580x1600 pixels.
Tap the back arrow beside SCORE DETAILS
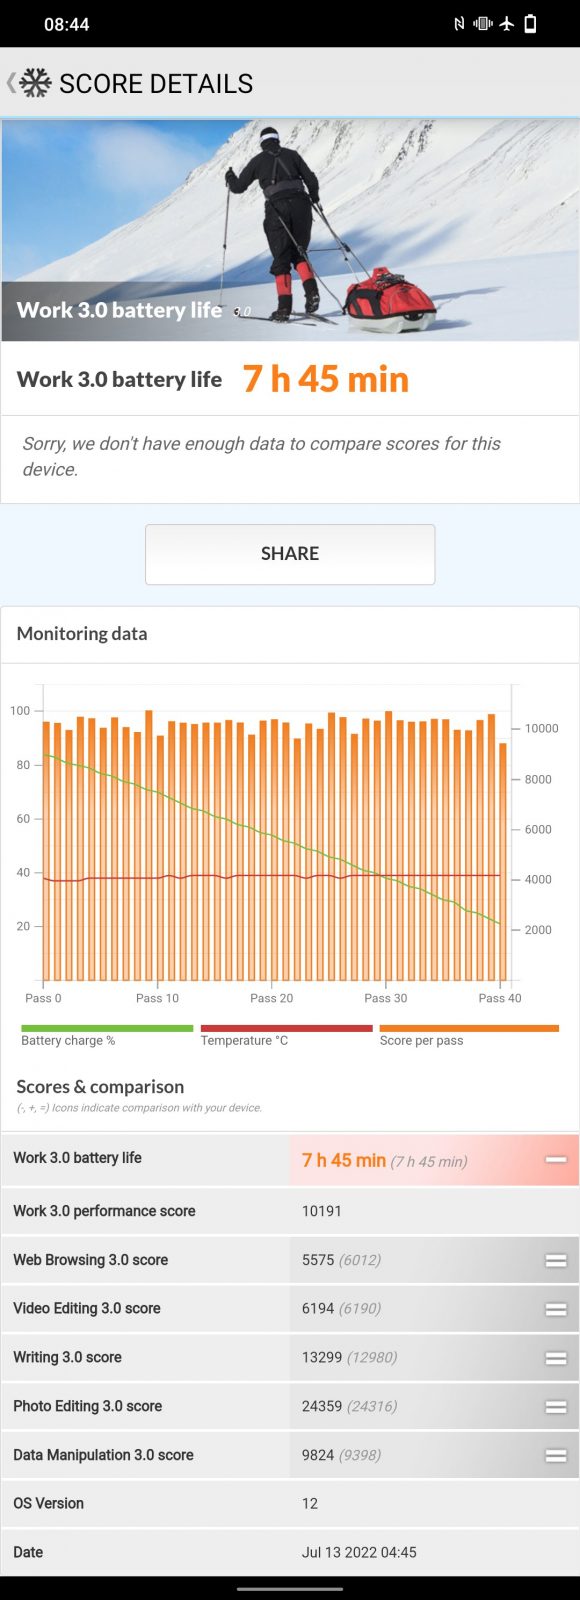[11, 83]
